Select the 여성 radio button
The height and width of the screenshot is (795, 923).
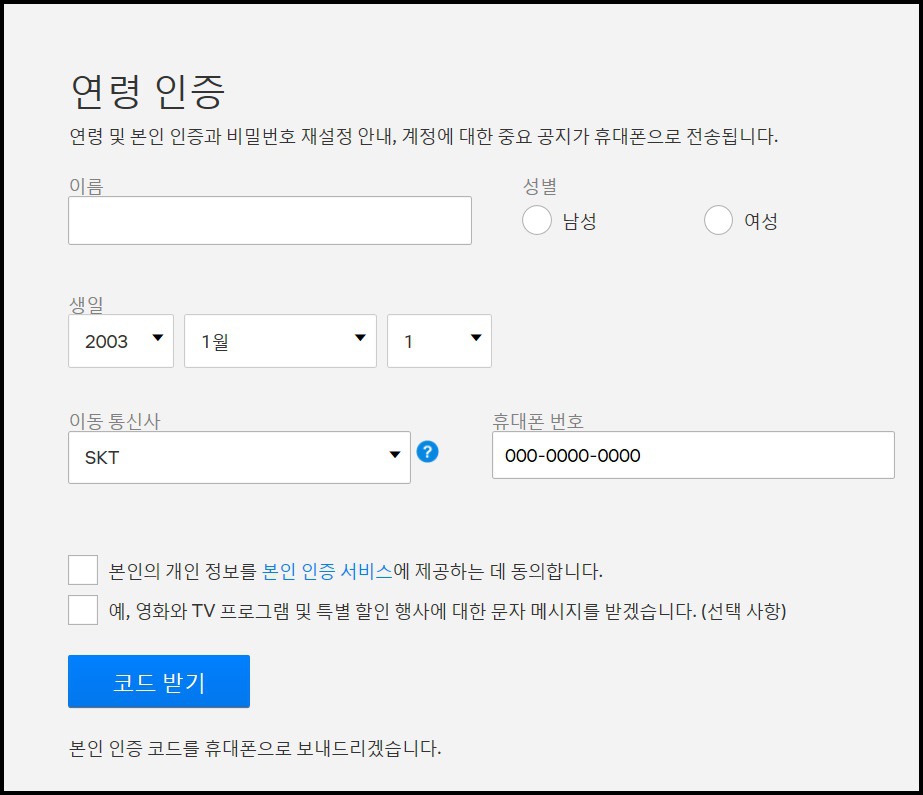click(x=718, y=220)
